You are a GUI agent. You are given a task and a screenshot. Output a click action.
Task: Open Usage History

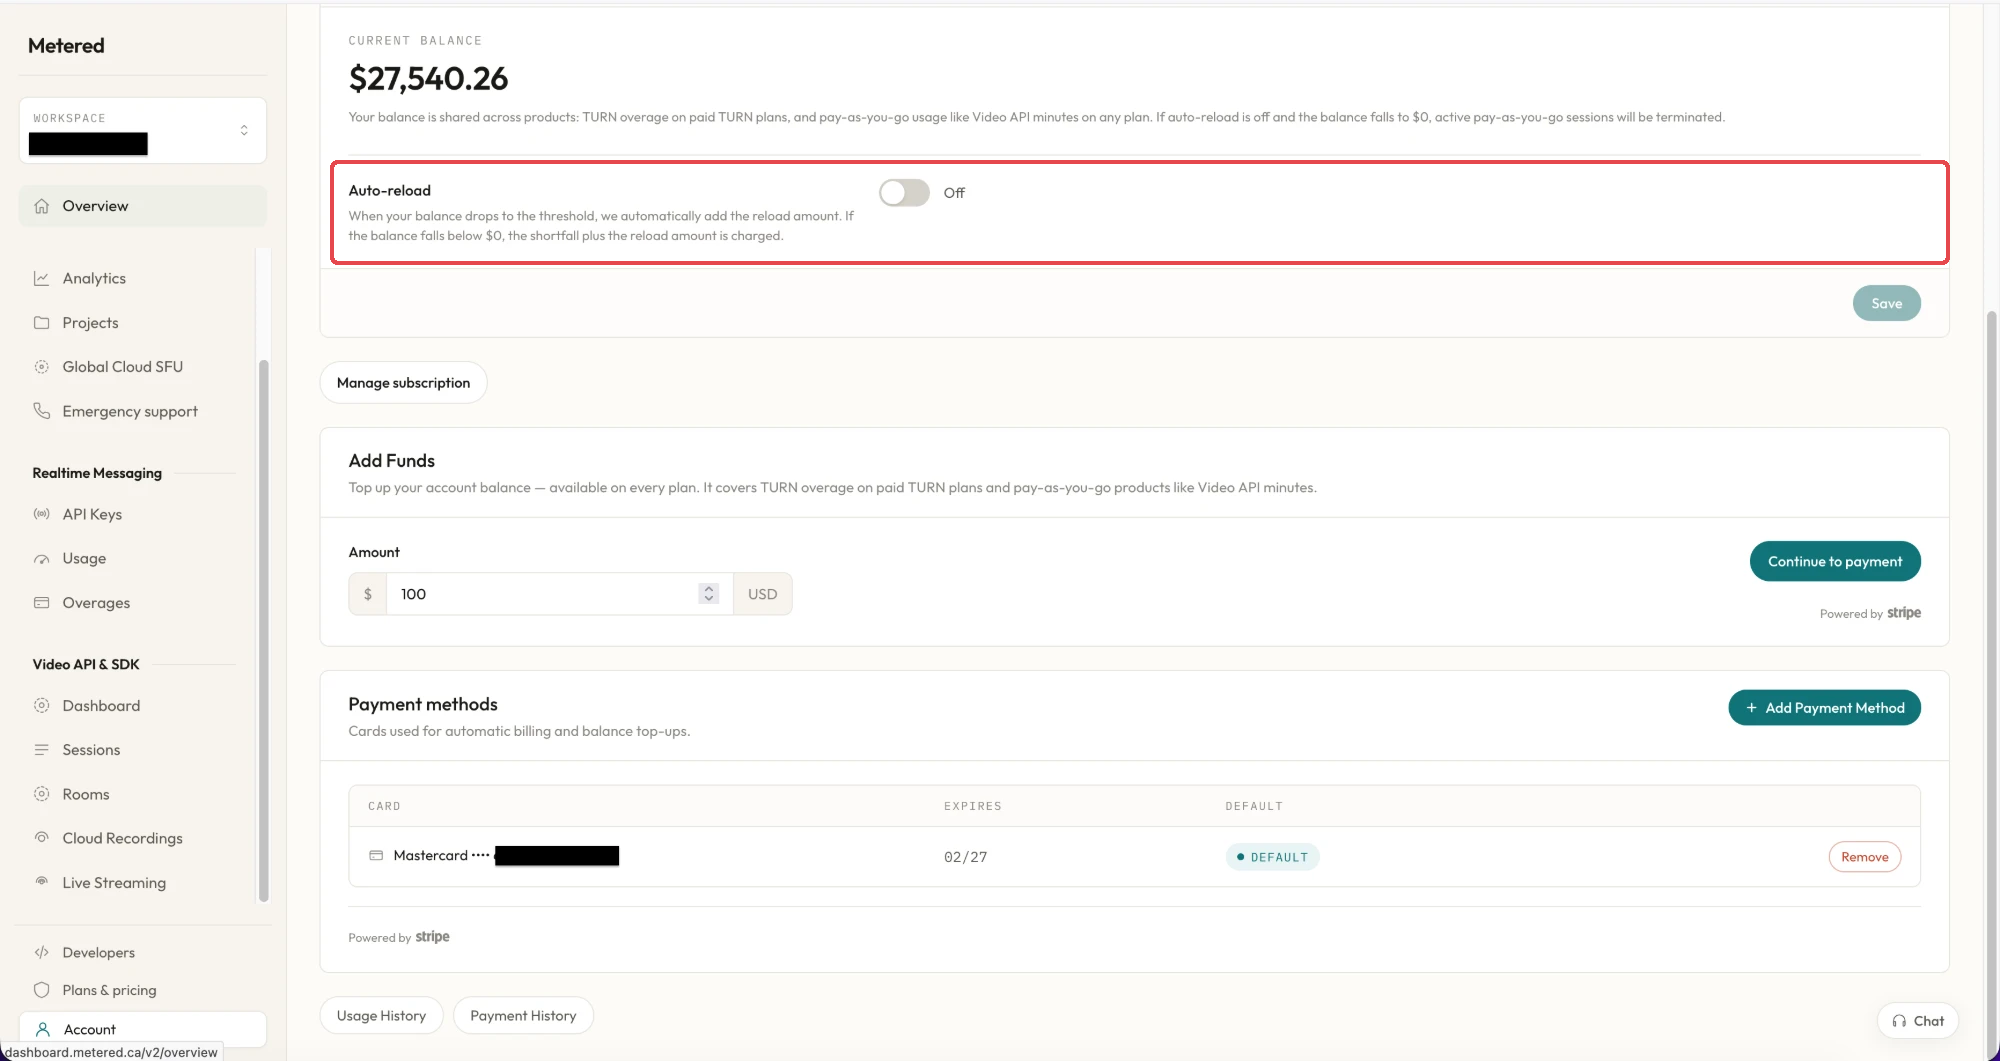click(x=381, y=1015)
